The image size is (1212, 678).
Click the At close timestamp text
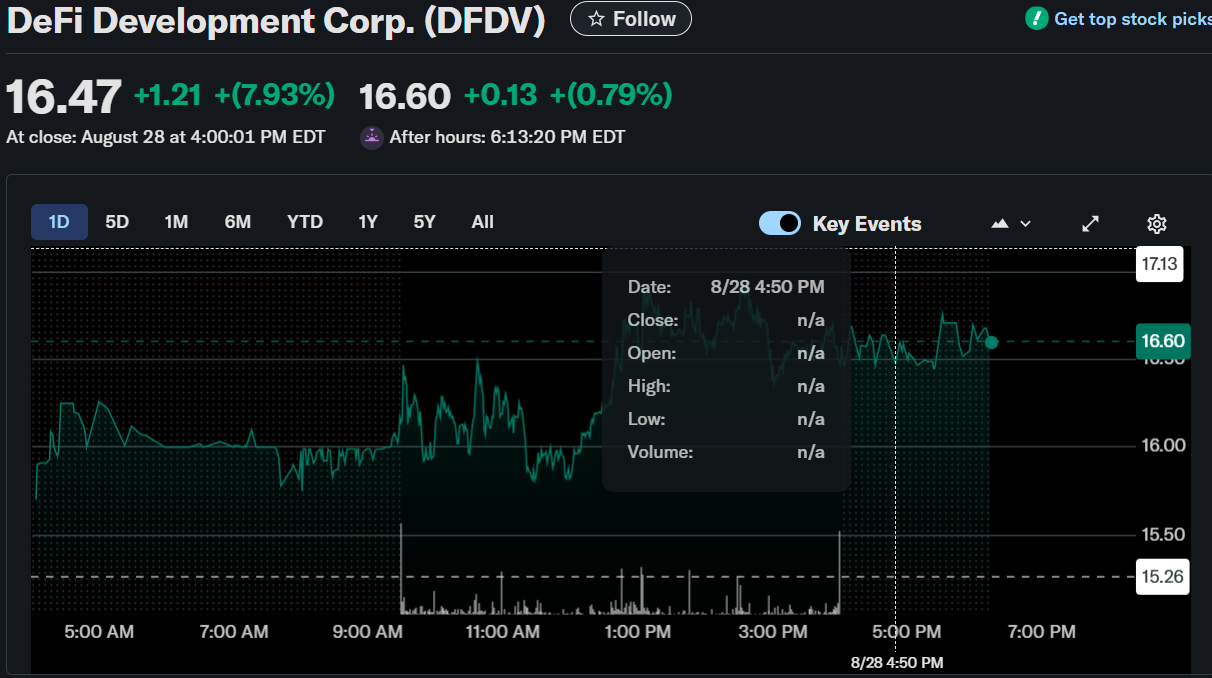point(166,138)
